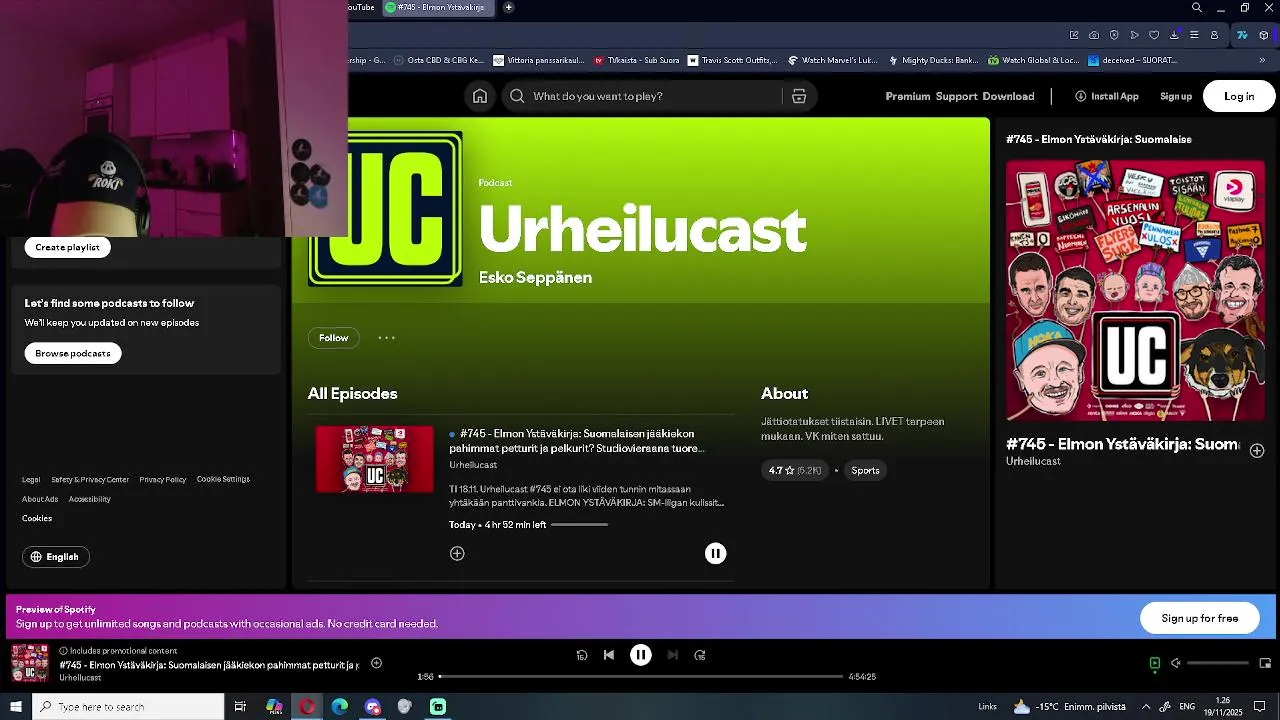1280x720 pixels.
Task: Expand the bookmarks bar overflow chevron
Action: pos(1264,60)
